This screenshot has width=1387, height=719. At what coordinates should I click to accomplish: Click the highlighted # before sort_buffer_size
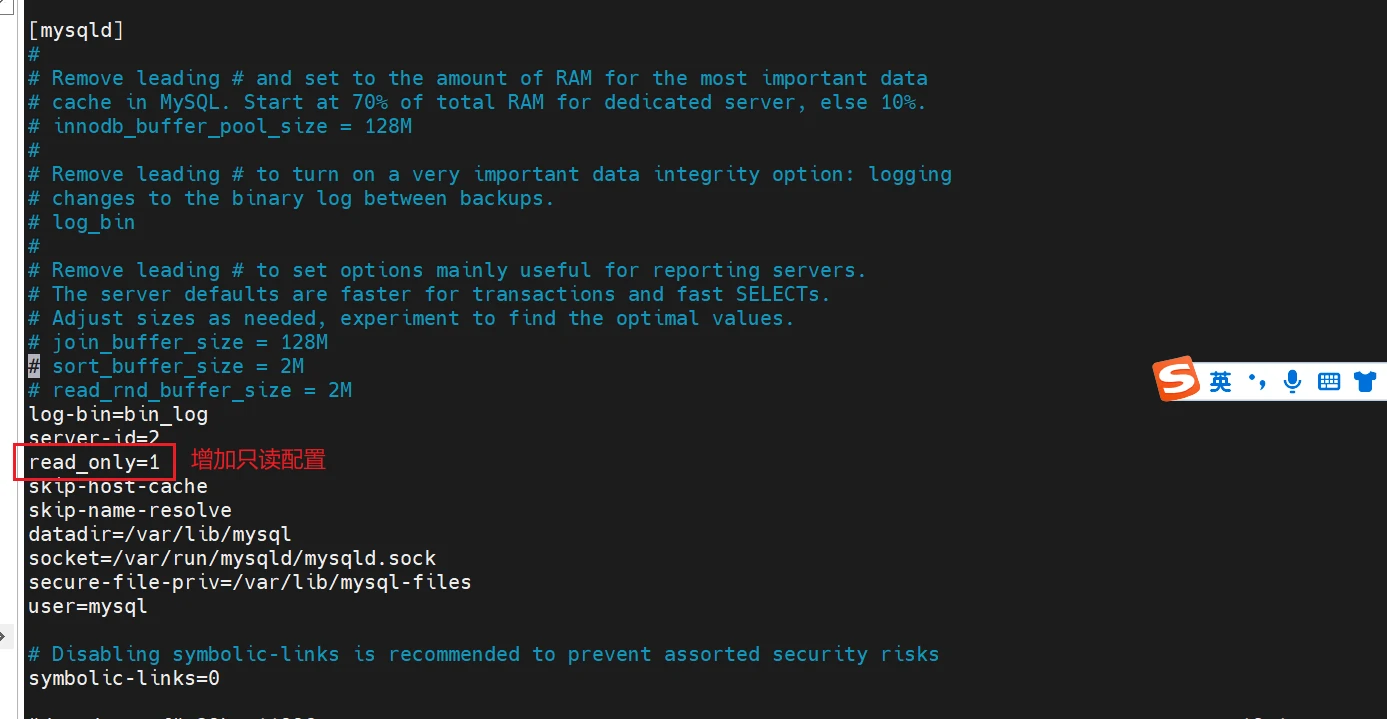point(34,366)
